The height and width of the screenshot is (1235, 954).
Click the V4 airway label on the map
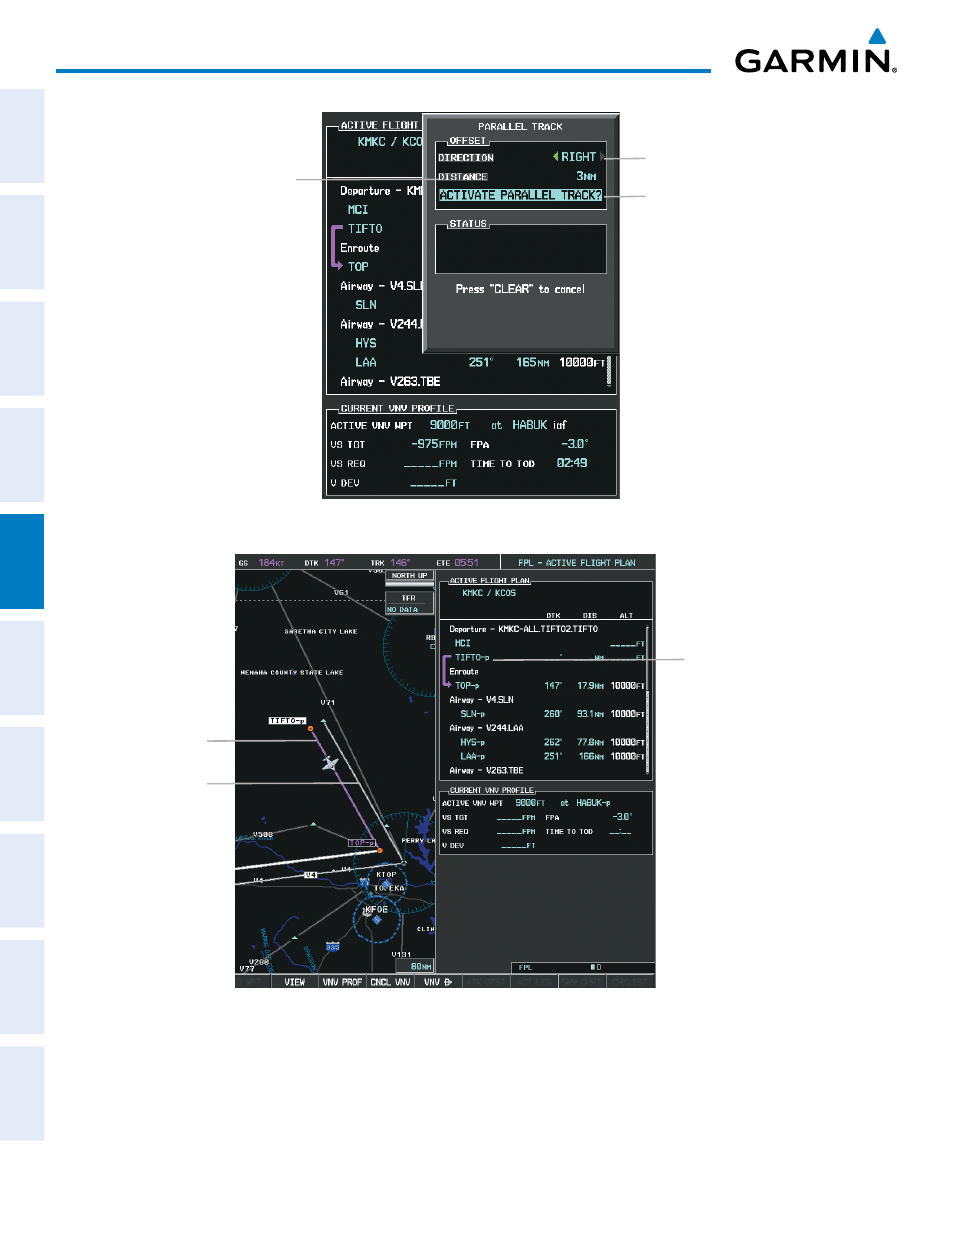311,875
